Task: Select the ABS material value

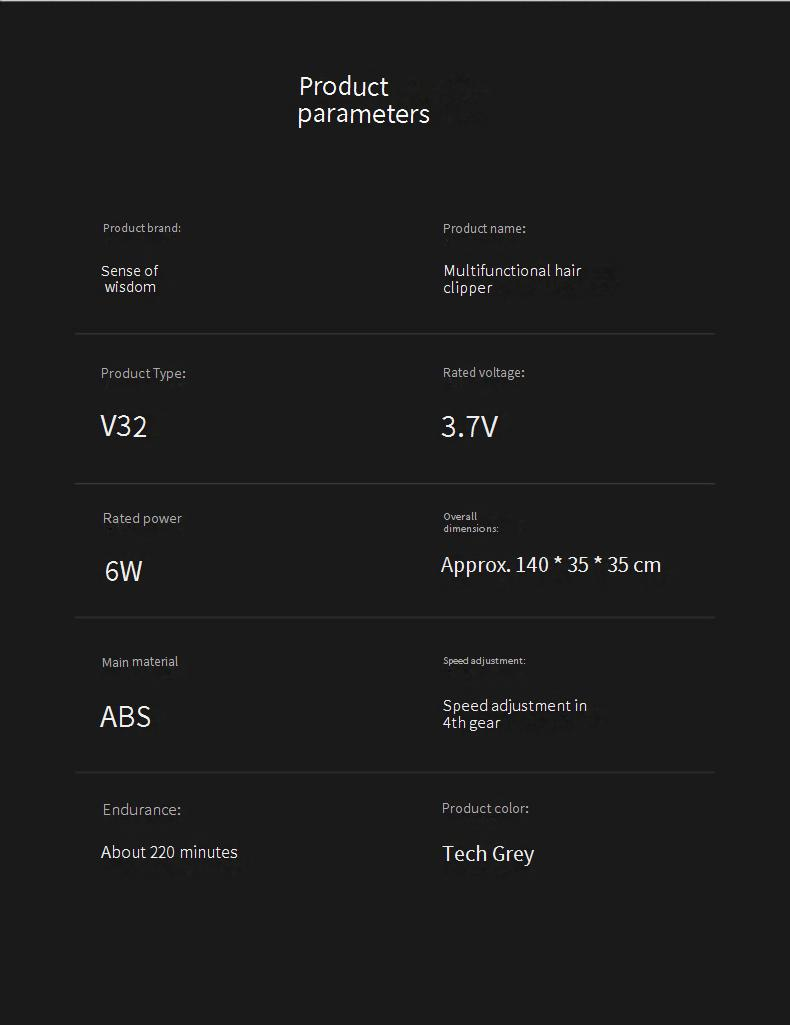Action: 126,717
